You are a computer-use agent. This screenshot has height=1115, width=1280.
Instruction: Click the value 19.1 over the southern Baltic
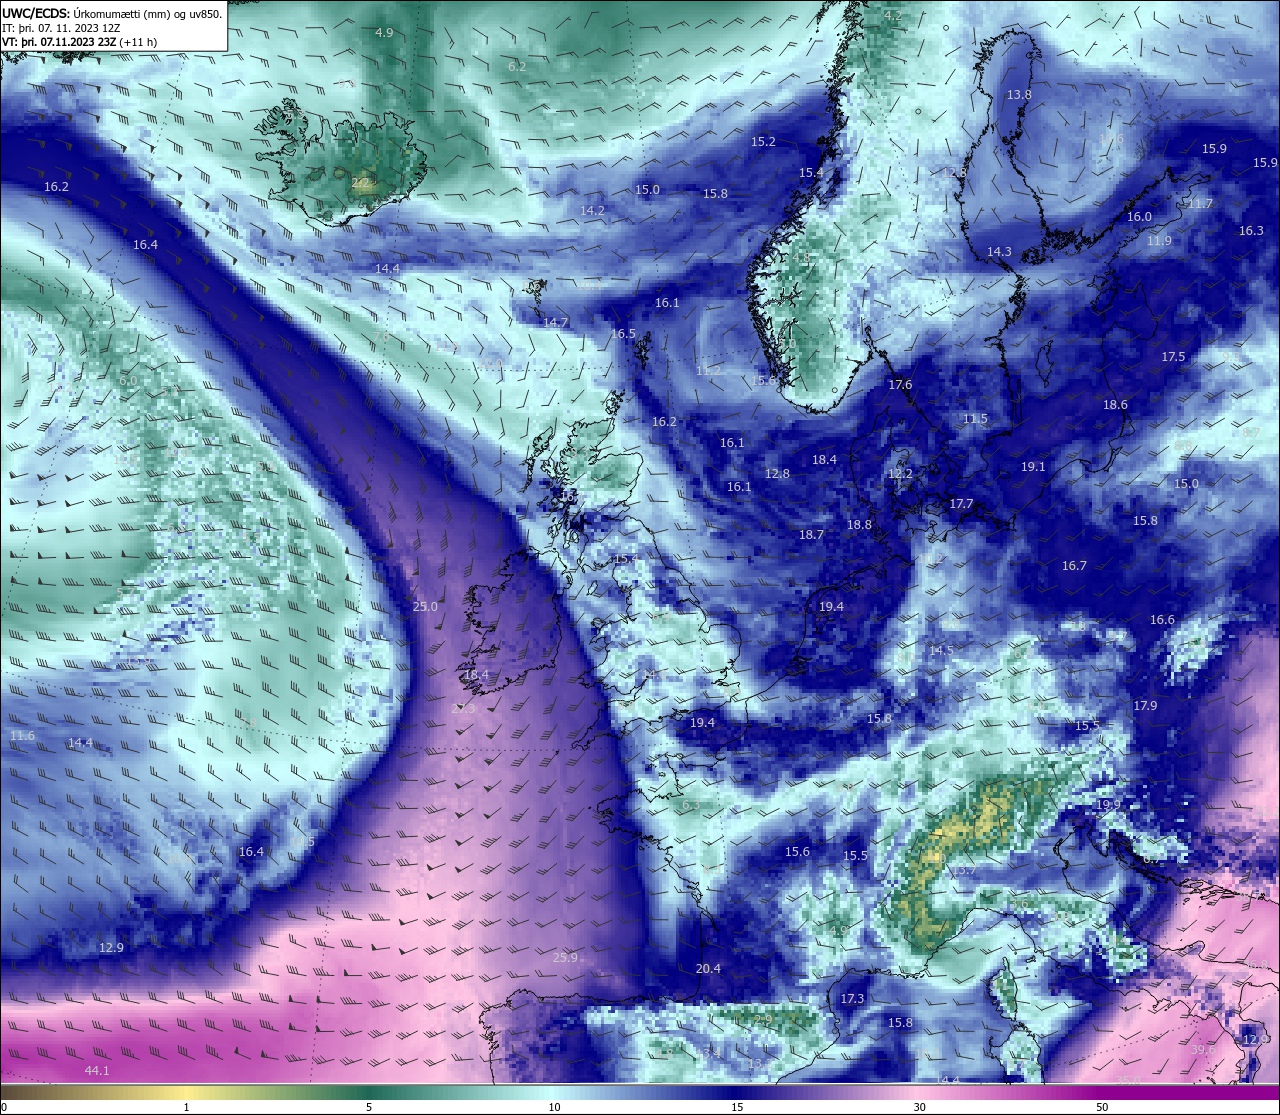(x=1033, y=467)
